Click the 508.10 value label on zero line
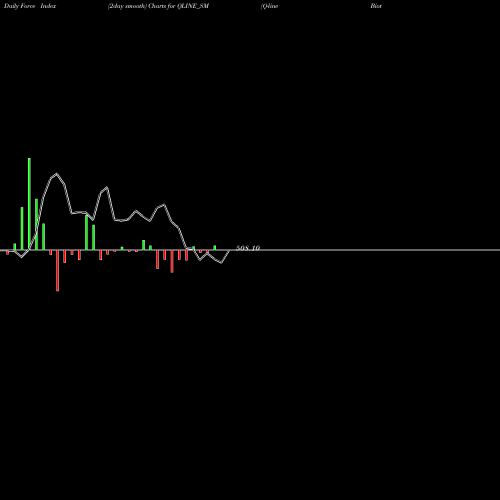 248,248
